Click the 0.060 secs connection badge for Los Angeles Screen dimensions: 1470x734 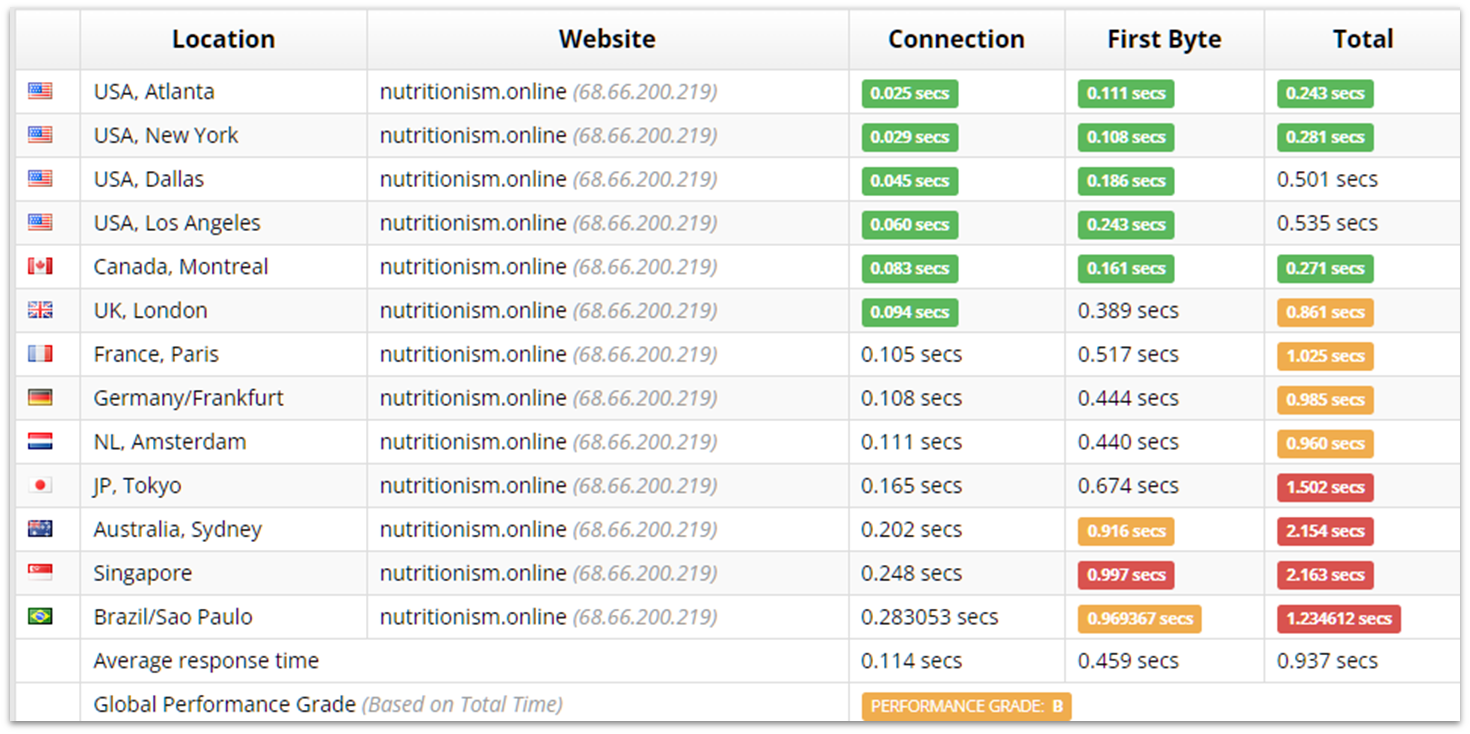(910, 225)
